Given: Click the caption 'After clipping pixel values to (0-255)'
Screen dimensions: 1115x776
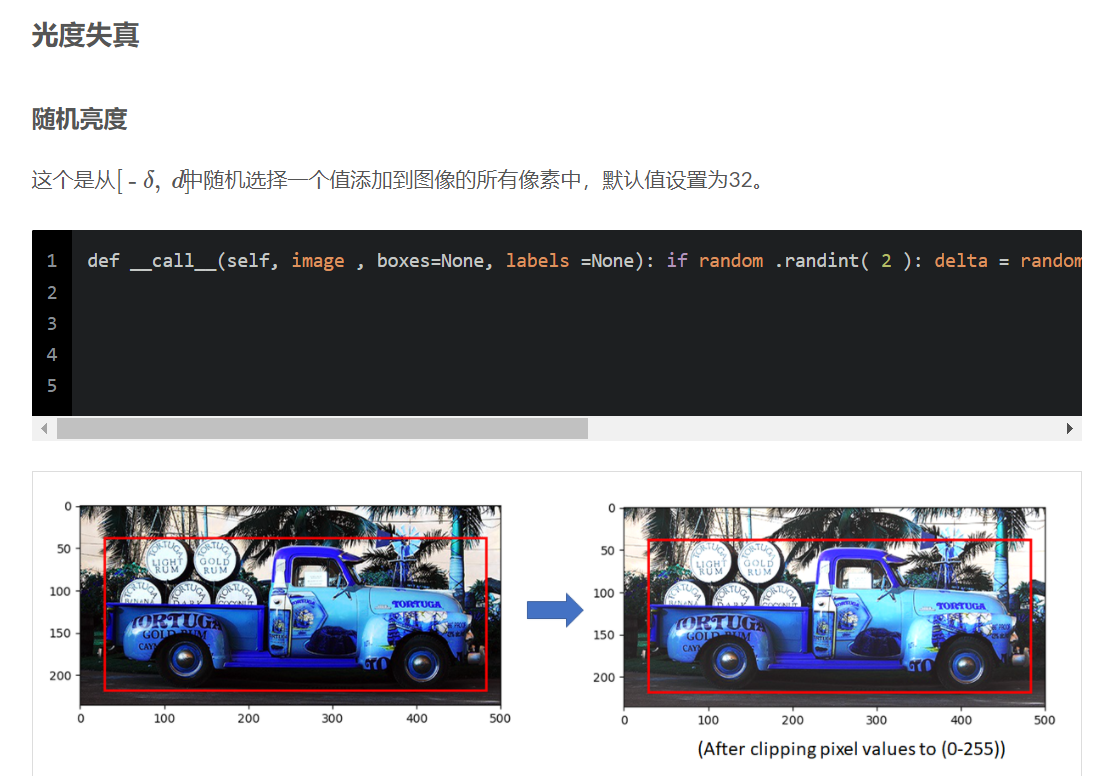Looking at the screenshot, I should click(x=851, y=749).
